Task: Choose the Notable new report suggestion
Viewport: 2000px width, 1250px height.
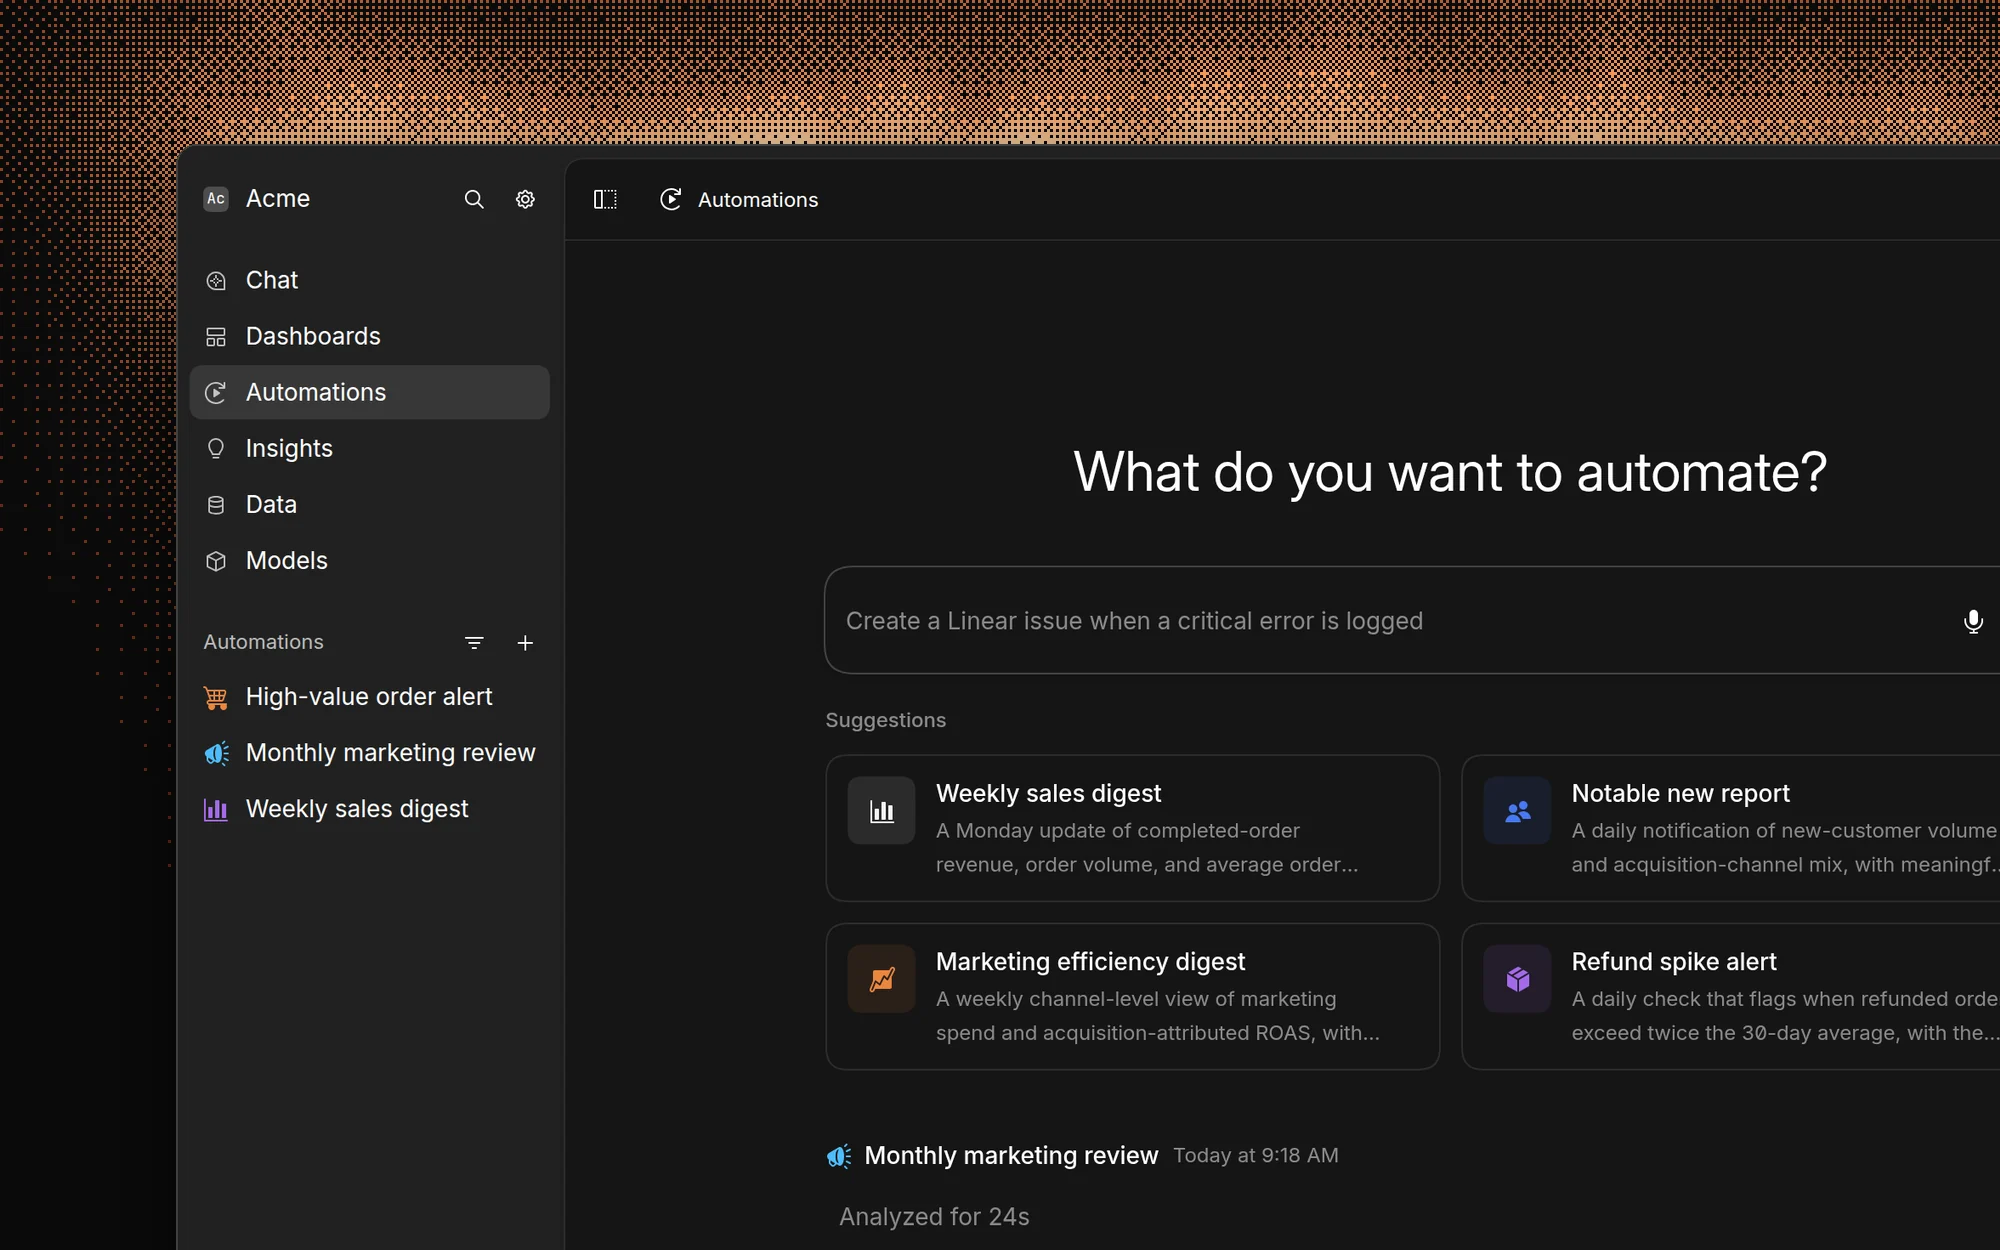Action: click(1731, 828)
